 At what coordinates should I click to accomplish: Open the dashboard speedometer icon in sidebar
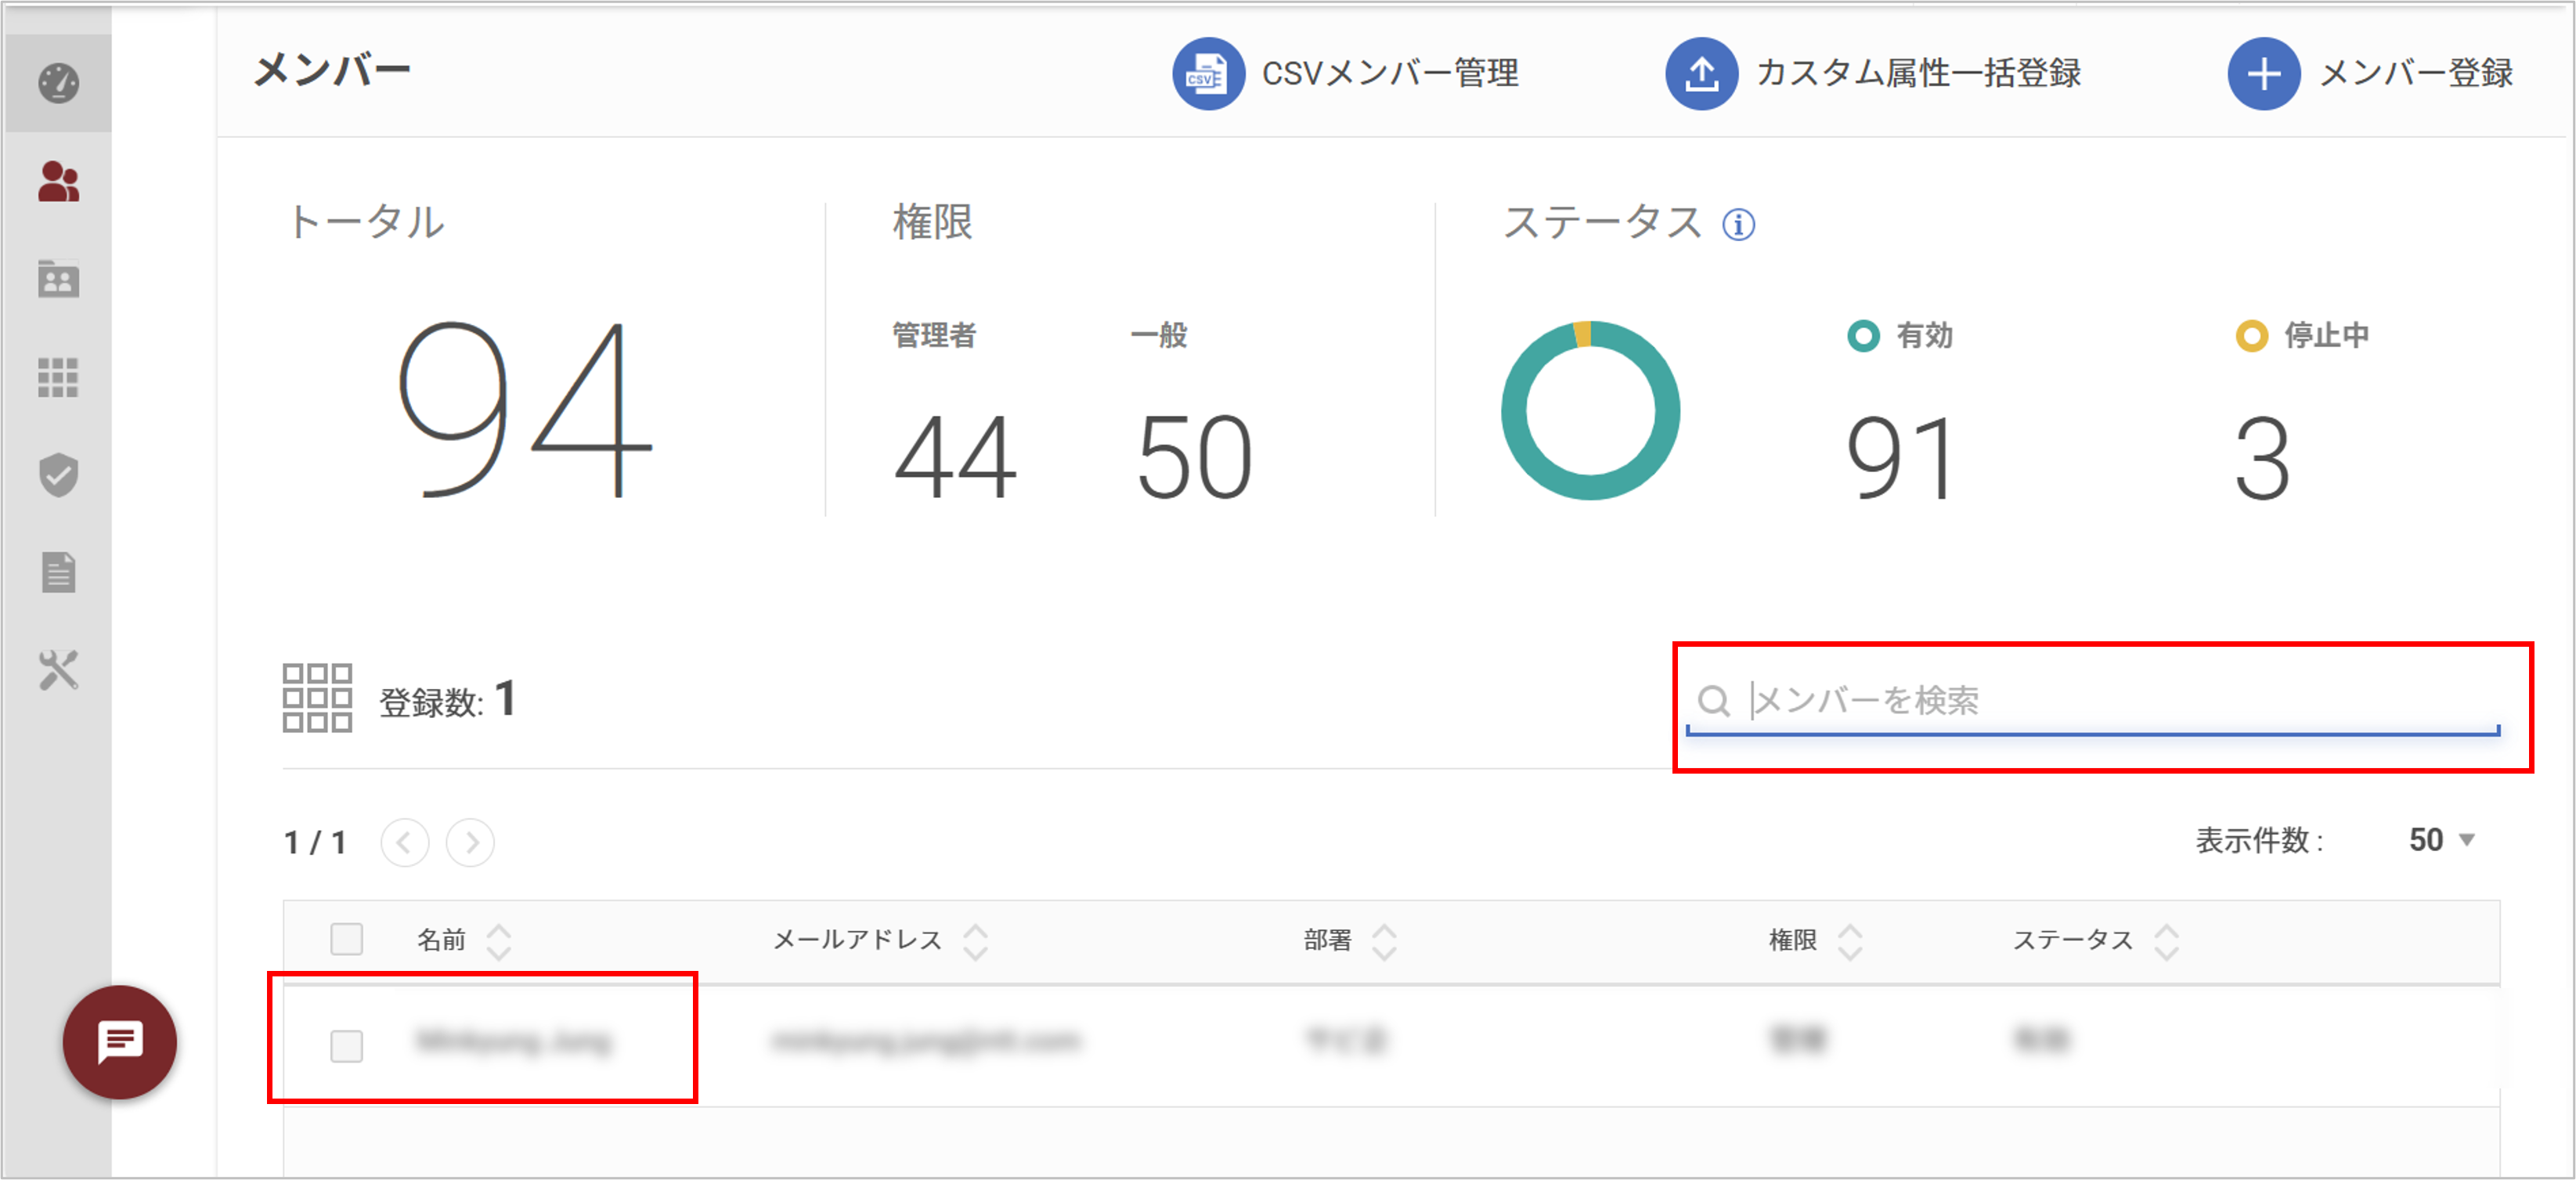click(57, 82)
